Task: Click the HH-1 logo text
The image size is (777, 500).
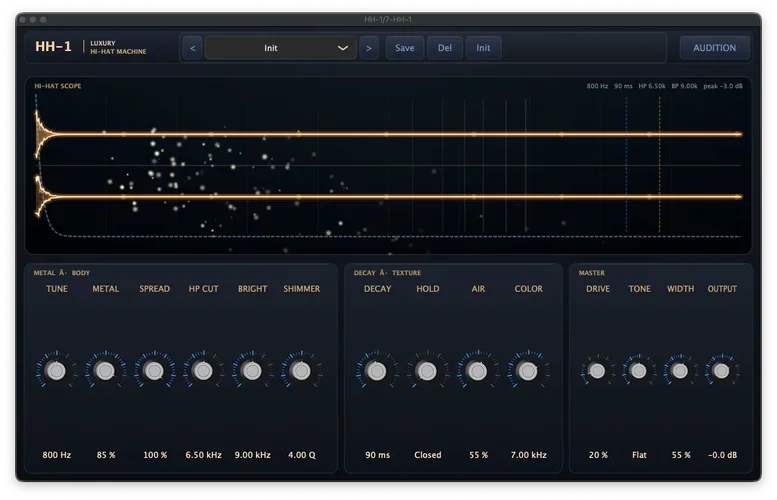Action: pyautogui.click(x=53, y=47)
